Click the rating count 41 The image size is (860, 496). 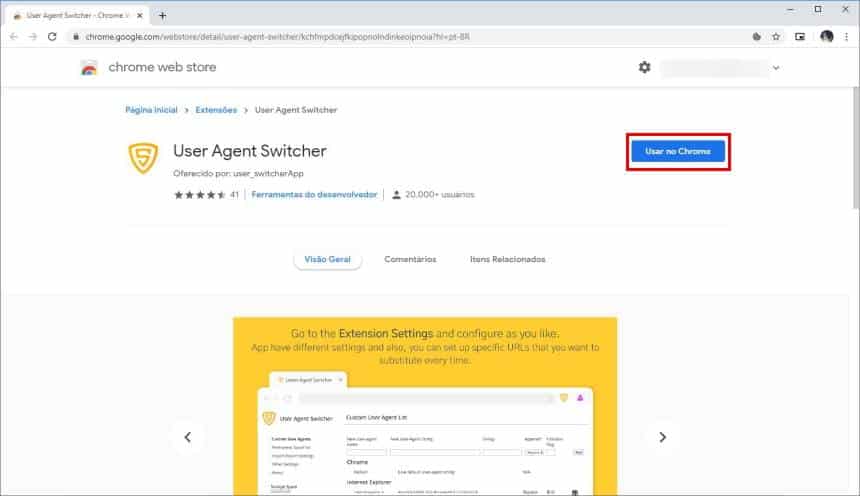(234, 194)
